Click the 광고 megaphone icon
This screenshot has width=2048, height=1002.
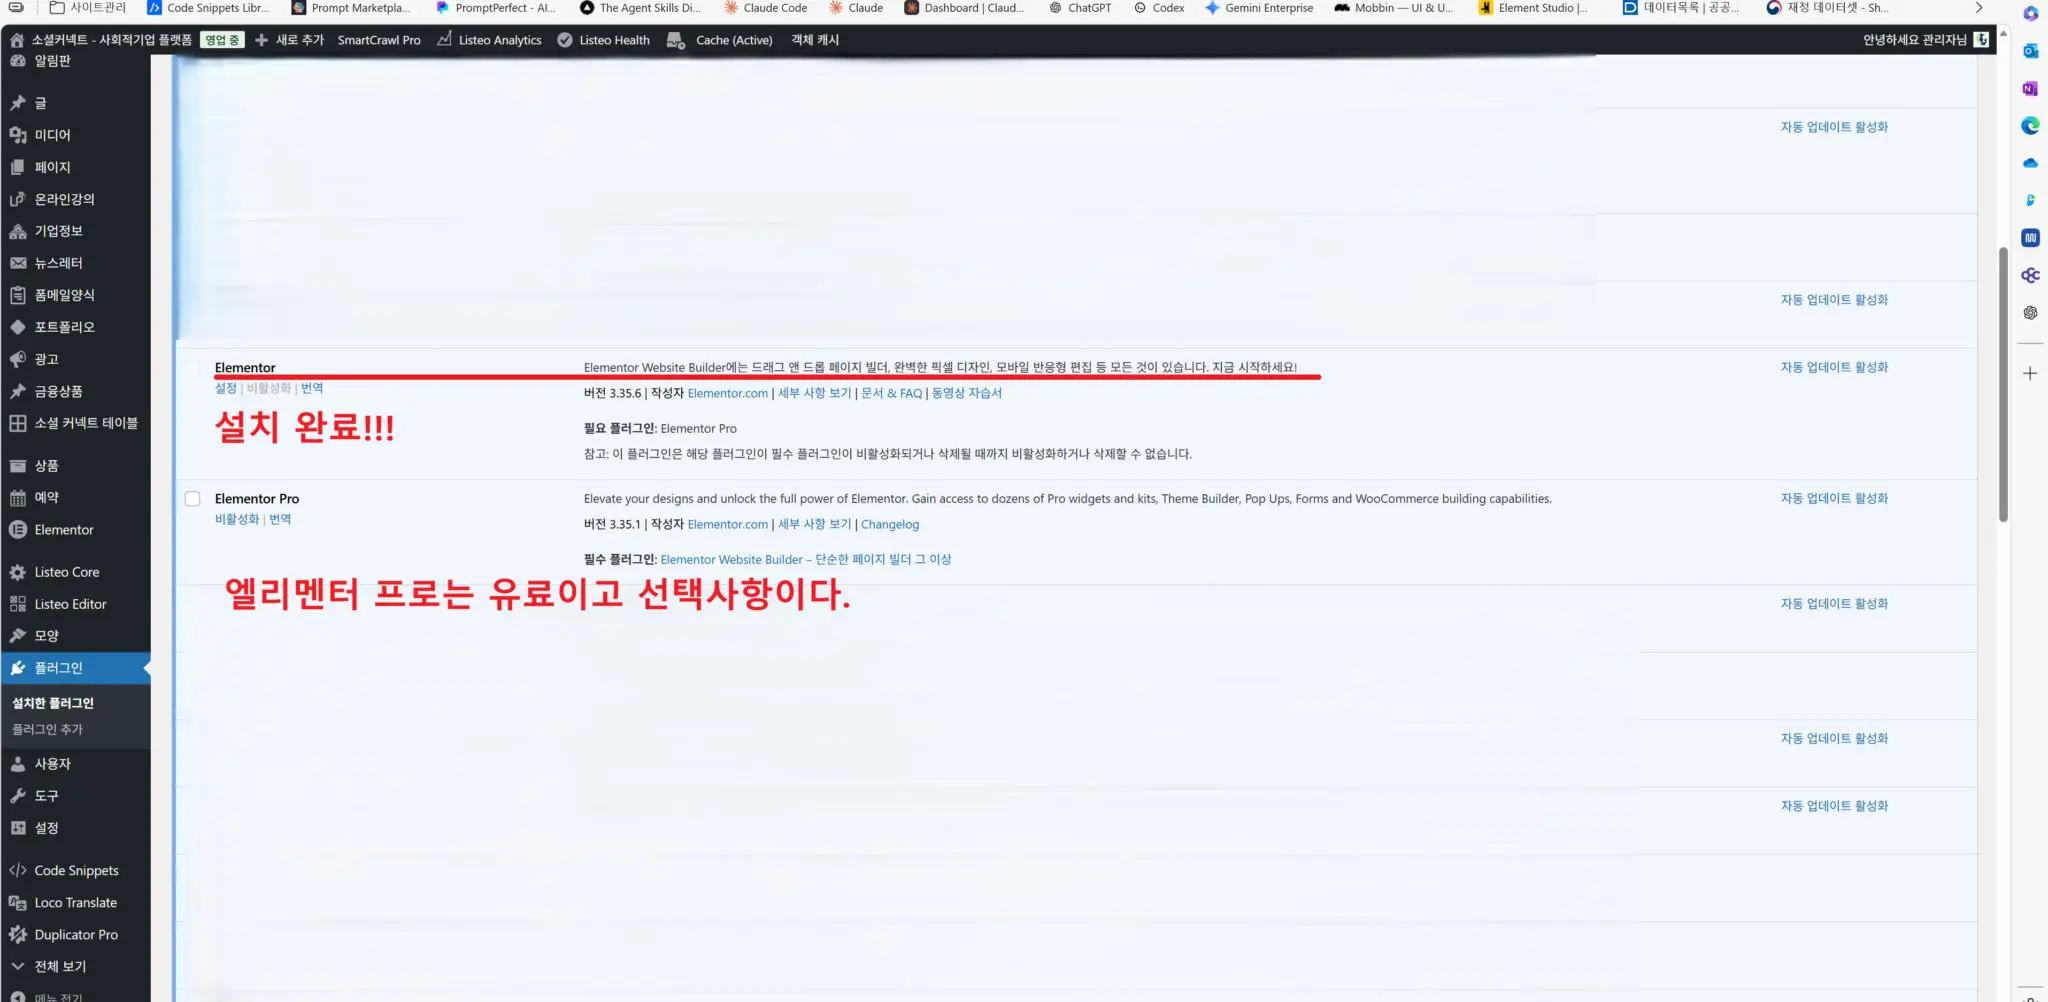[x=17, y=359]
